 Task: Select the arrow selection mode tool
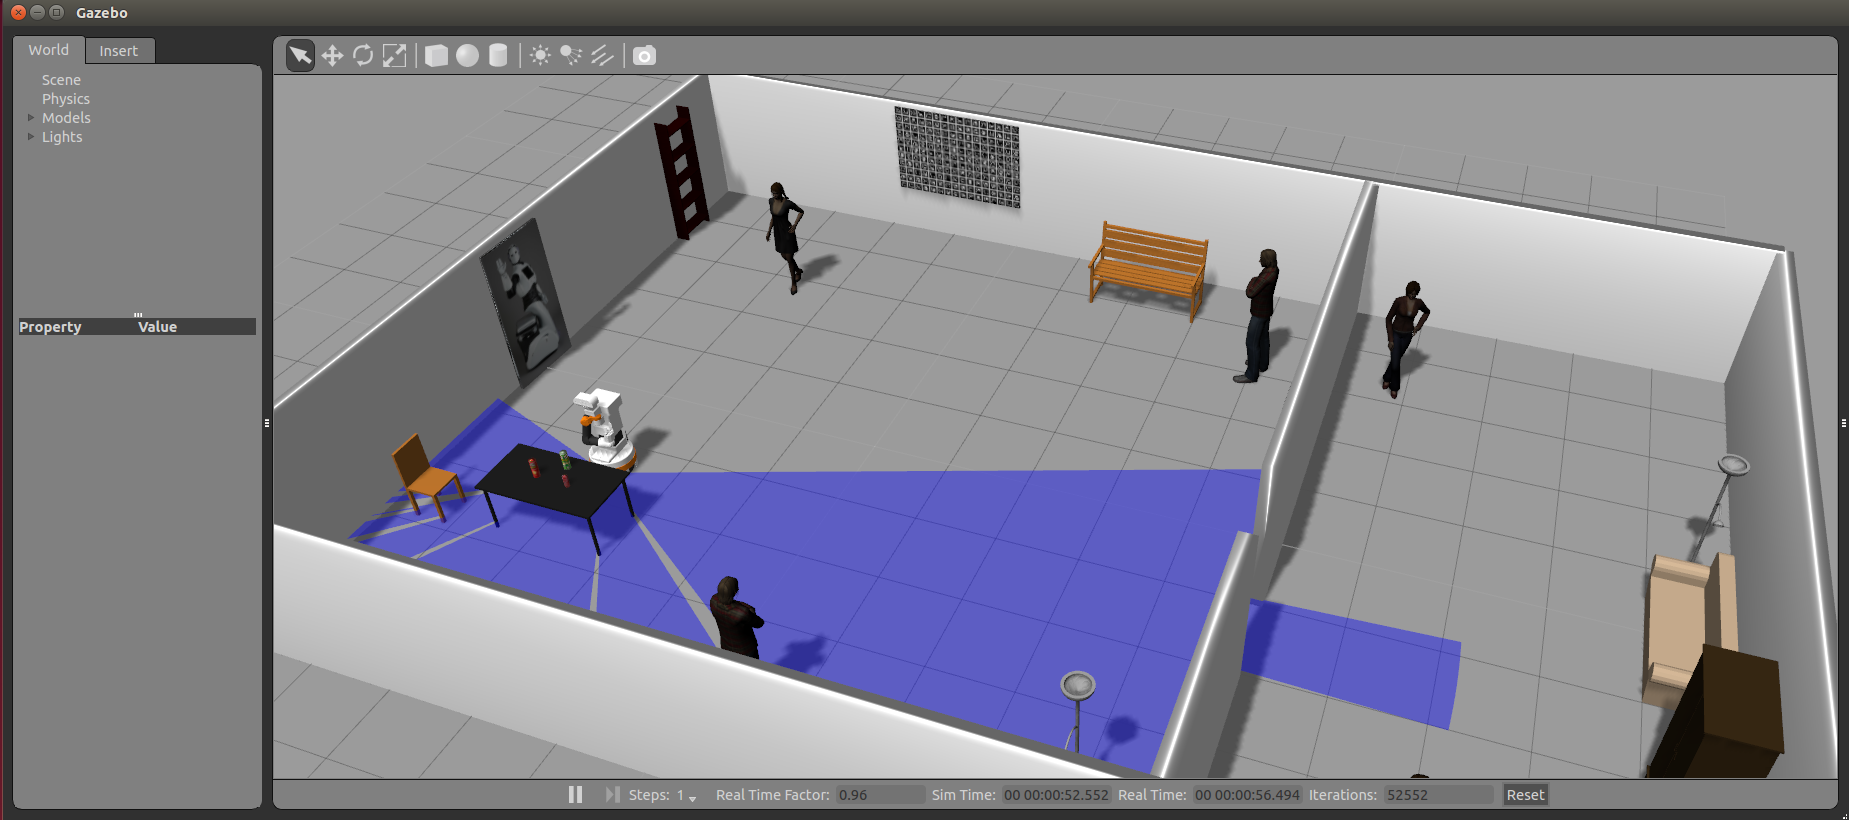(300, 55)
